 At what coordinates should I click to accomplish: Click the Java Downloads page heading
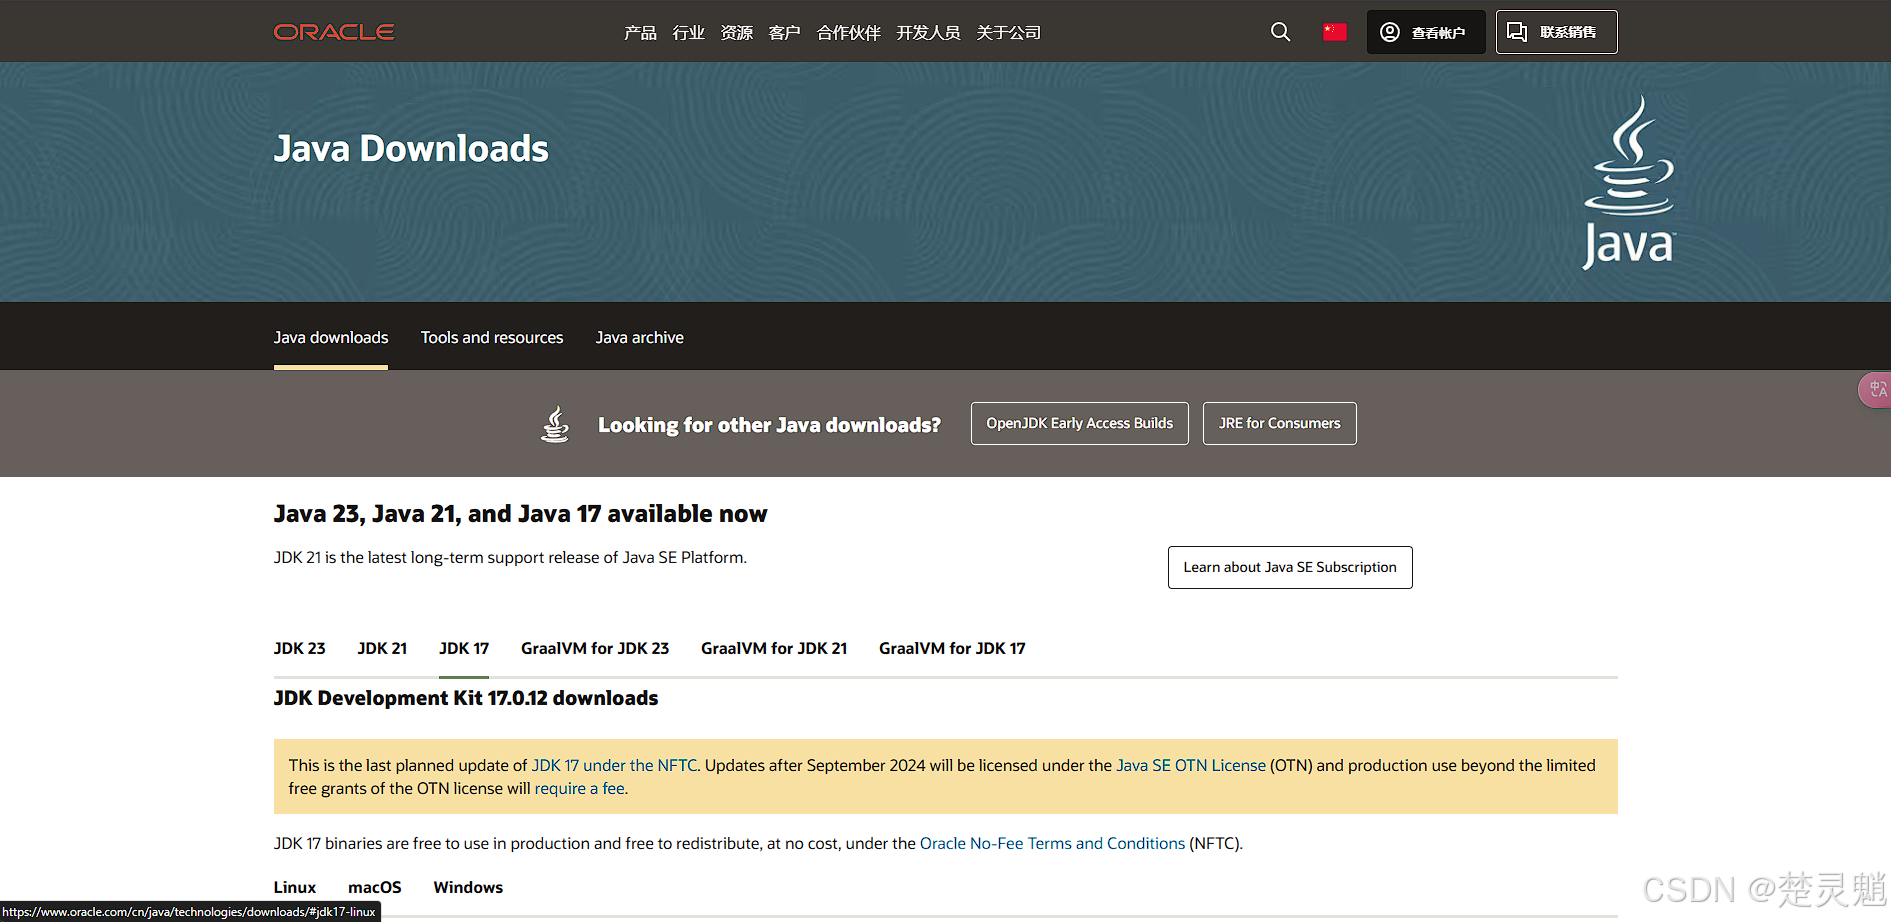point(411,149)
